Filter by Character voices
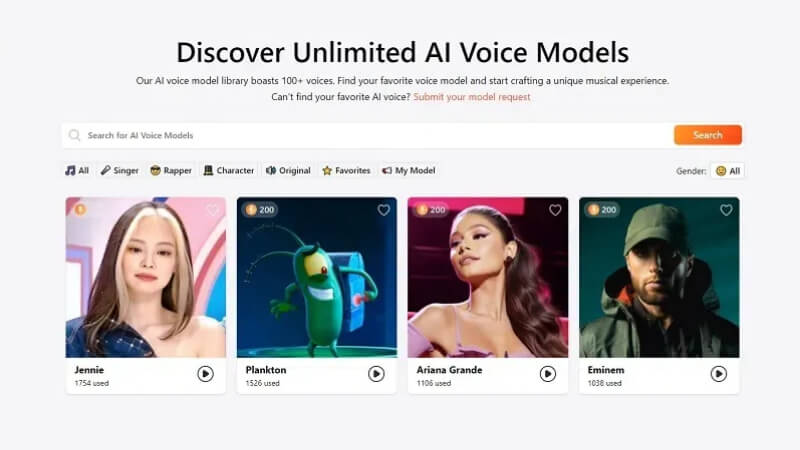The width and height of the screenshot is (800, 450). pos(229,170)
